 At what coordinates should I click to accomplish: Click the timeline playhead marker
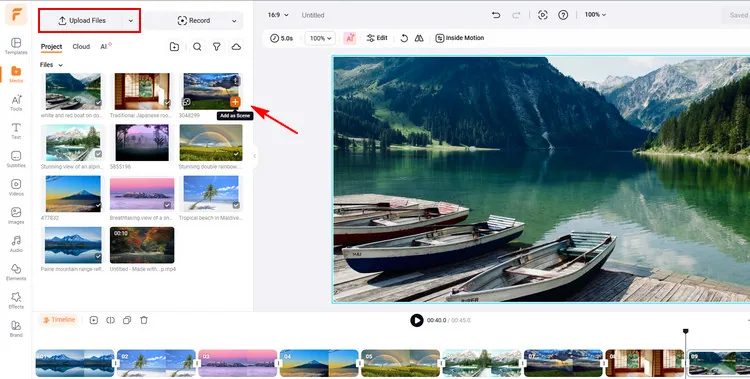685,331
